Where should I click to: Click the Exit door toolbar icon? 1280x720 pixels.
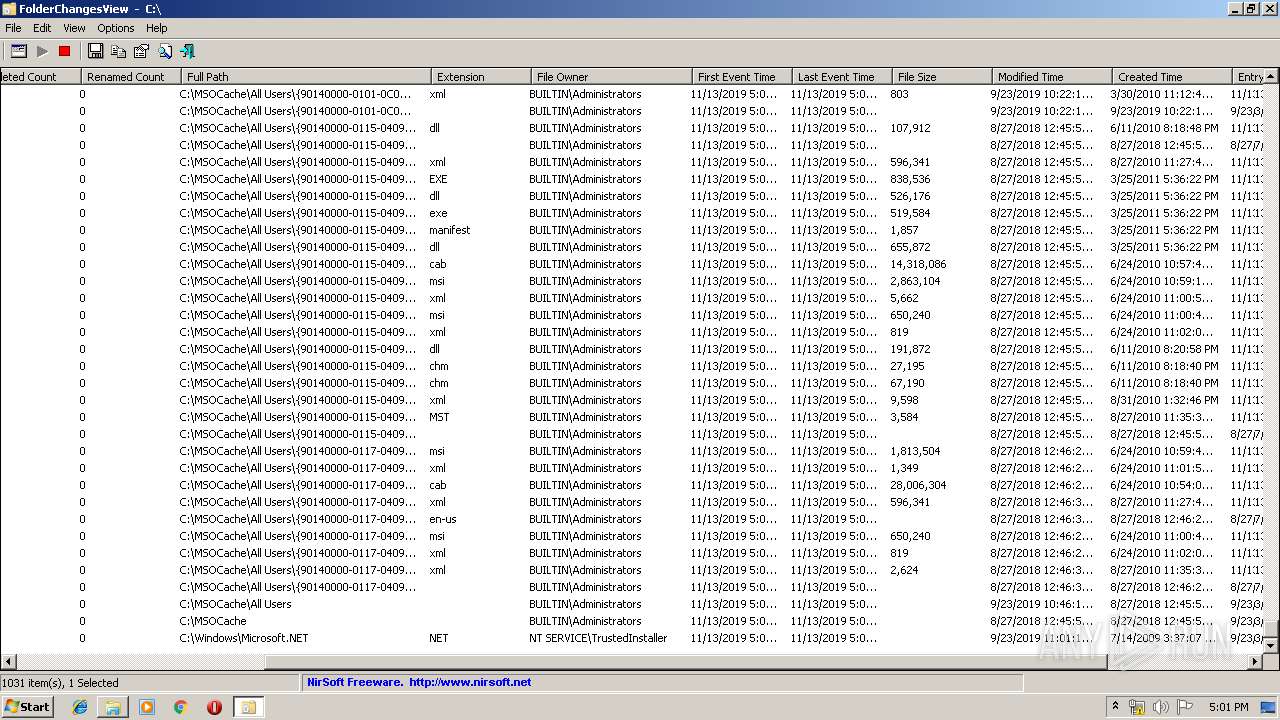point(187,51)
